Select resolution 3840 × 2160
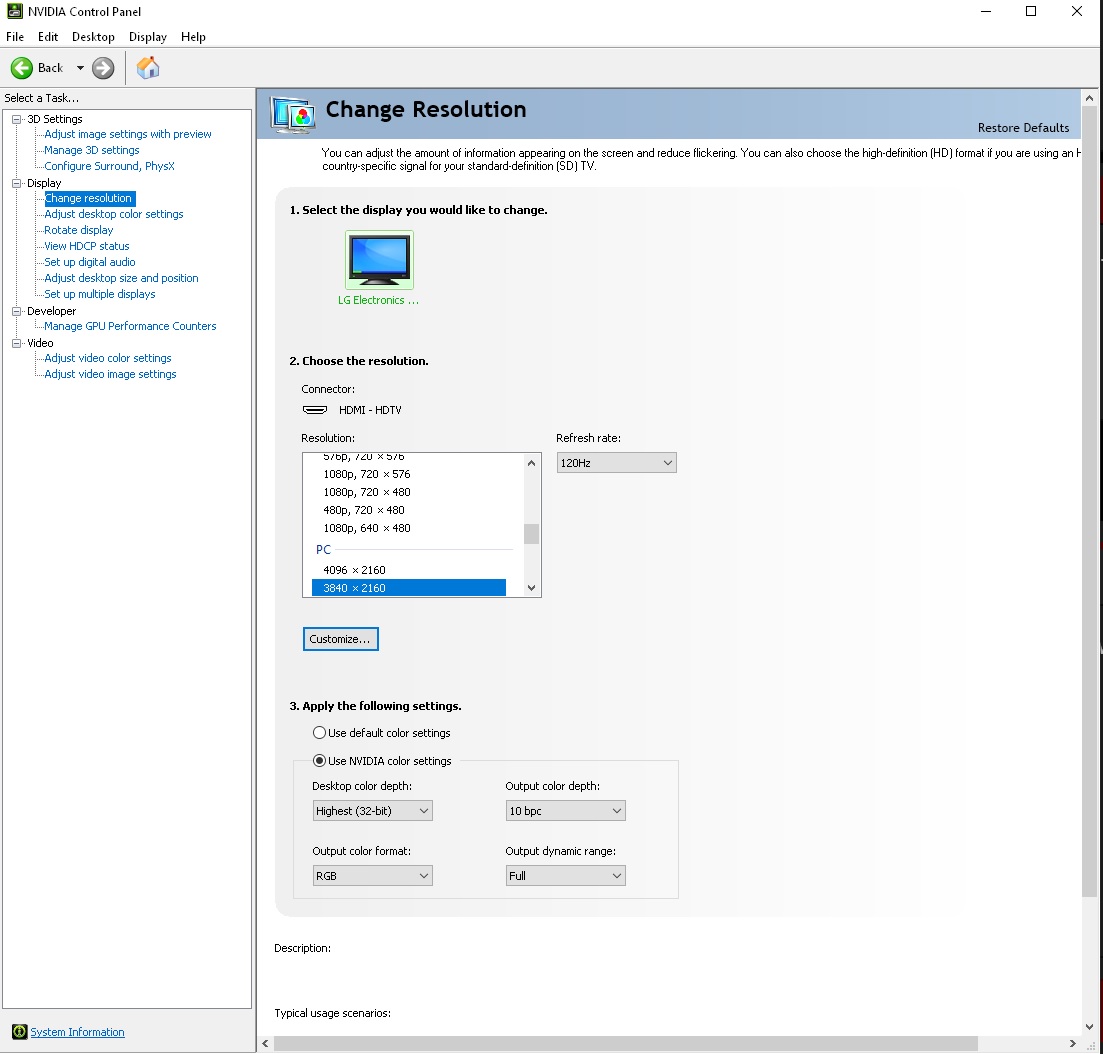Viewport: 1103px width, 1054px height. (408, 588)
